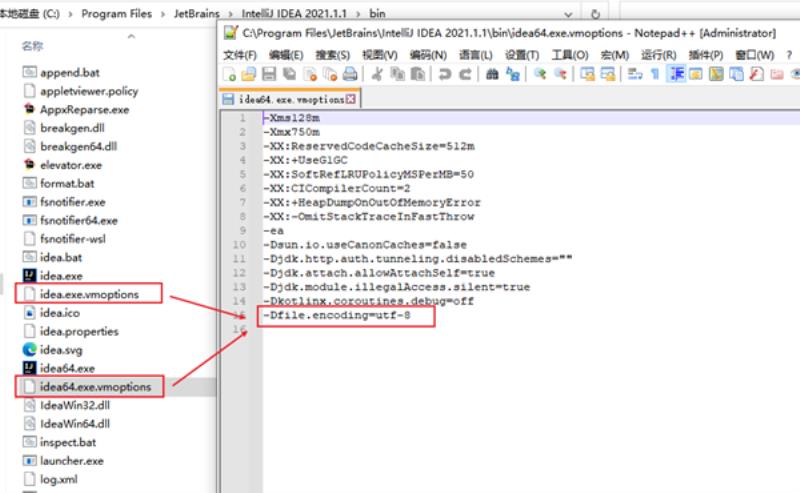Screen dimensions: 800x493
Task: Select the file idea.properties
Action: tap(79, 331)
